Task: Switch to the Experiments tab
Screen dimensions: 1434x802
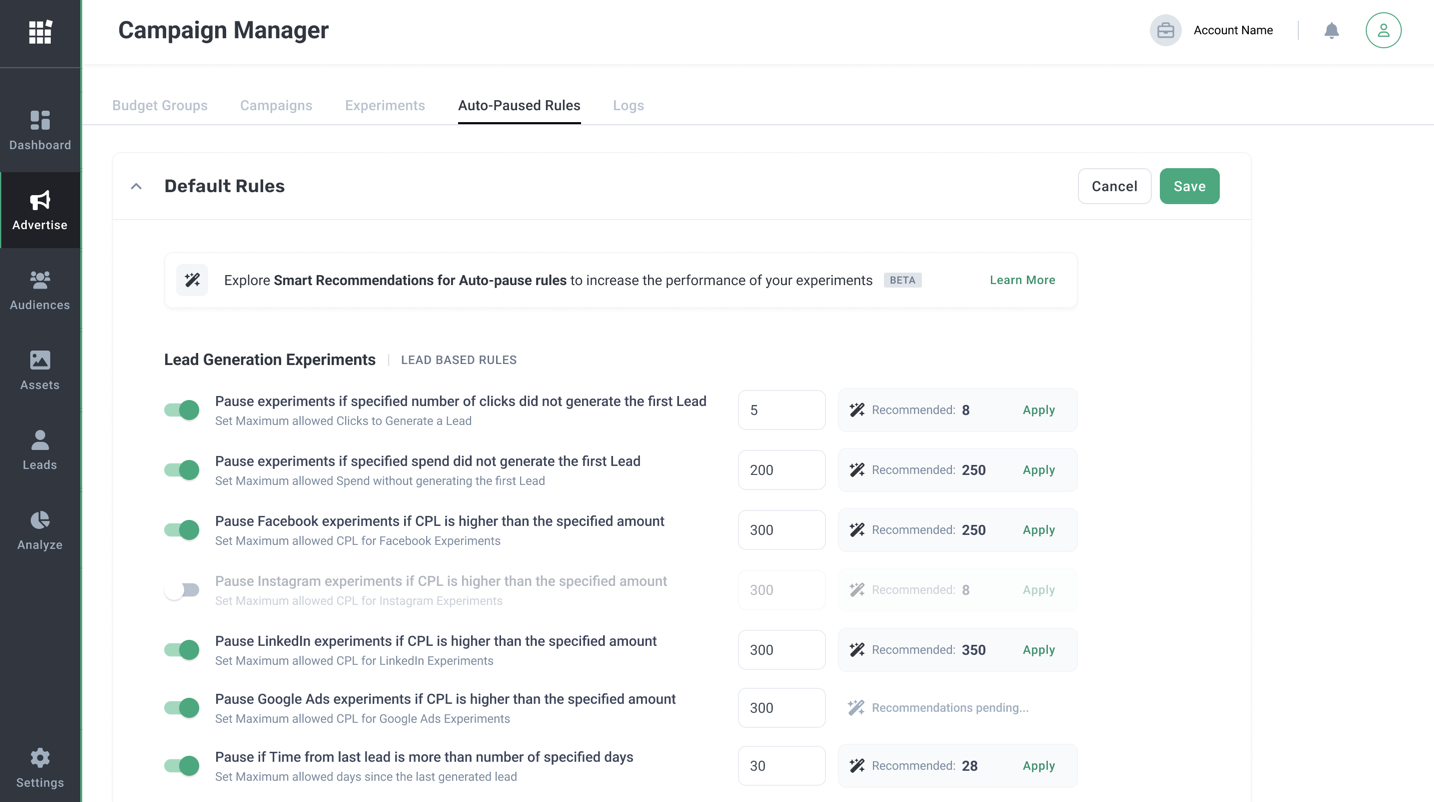Action: (x=385, y=106)
